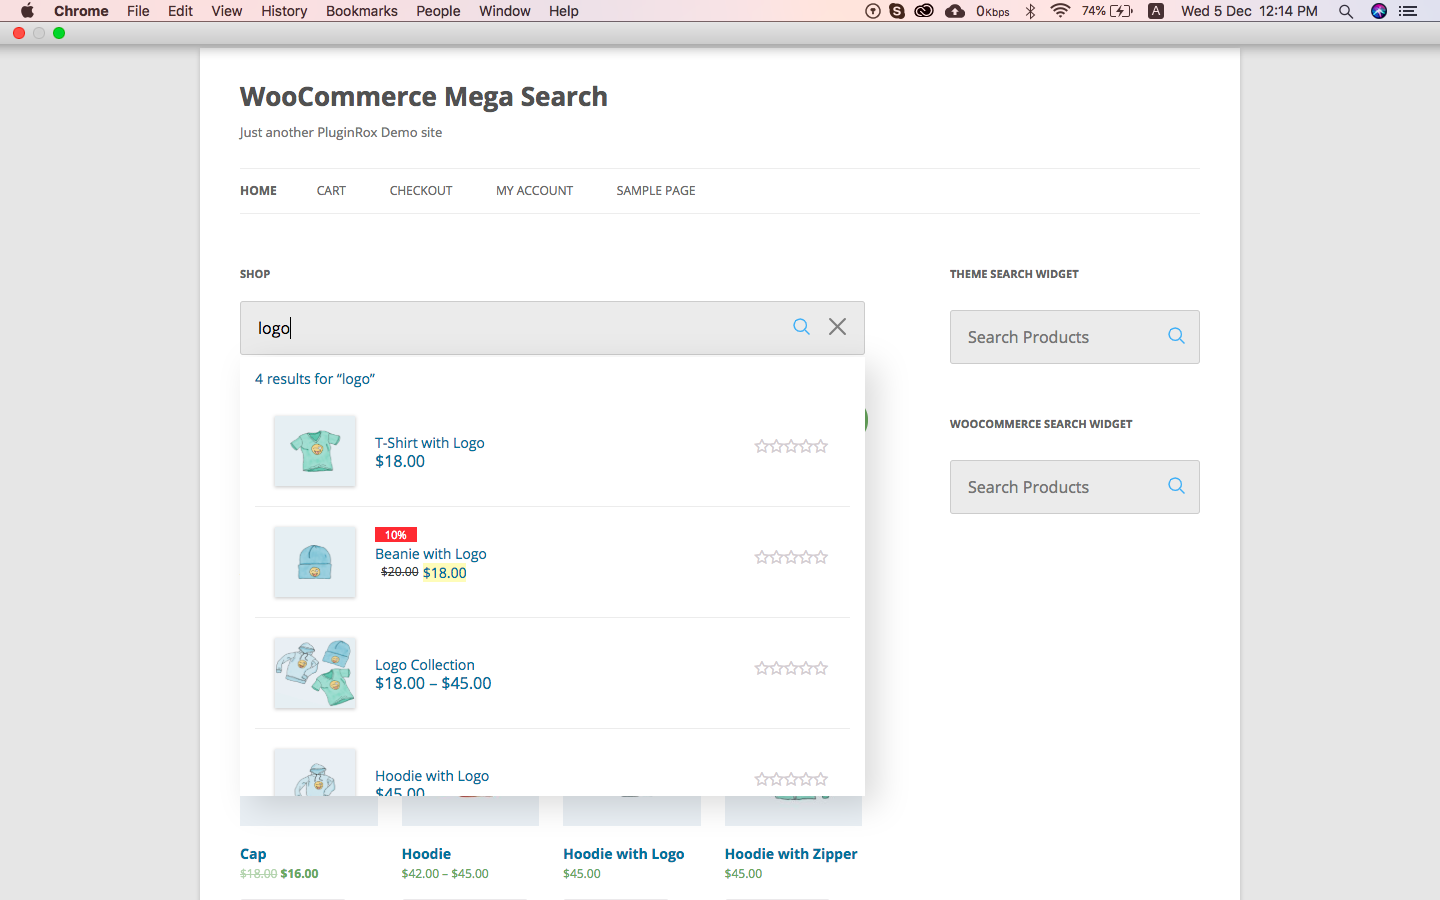Viewport: 1440px width, 900px height.
Task: Open Chrome application menu
Action: tap(81, 11)
